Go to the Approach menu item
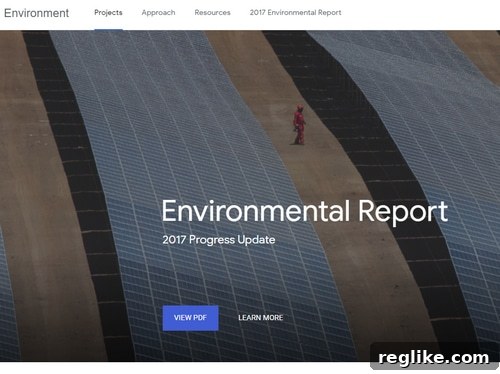The height and width of the screenshot is (374, 500). 158,13
